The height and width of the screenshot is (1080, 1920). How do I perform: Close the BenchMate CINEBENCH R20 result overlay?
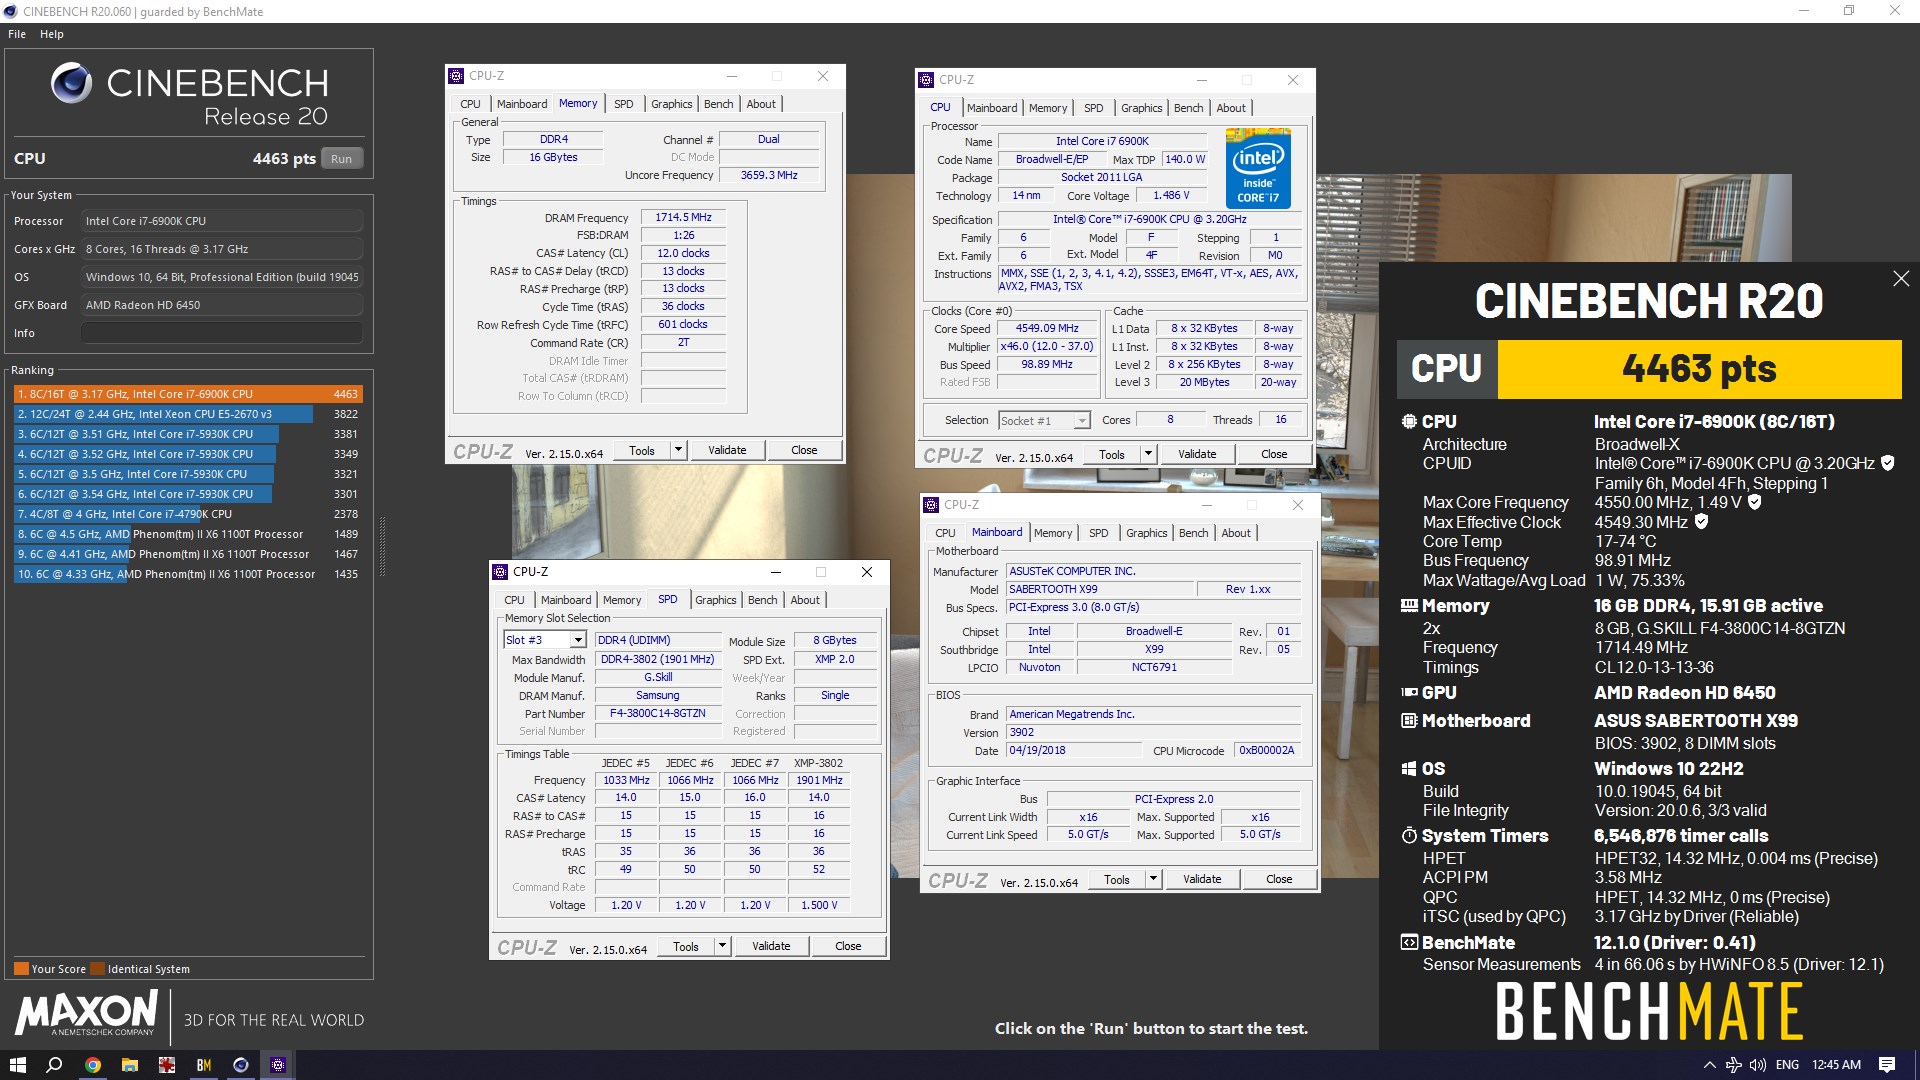1901,279
